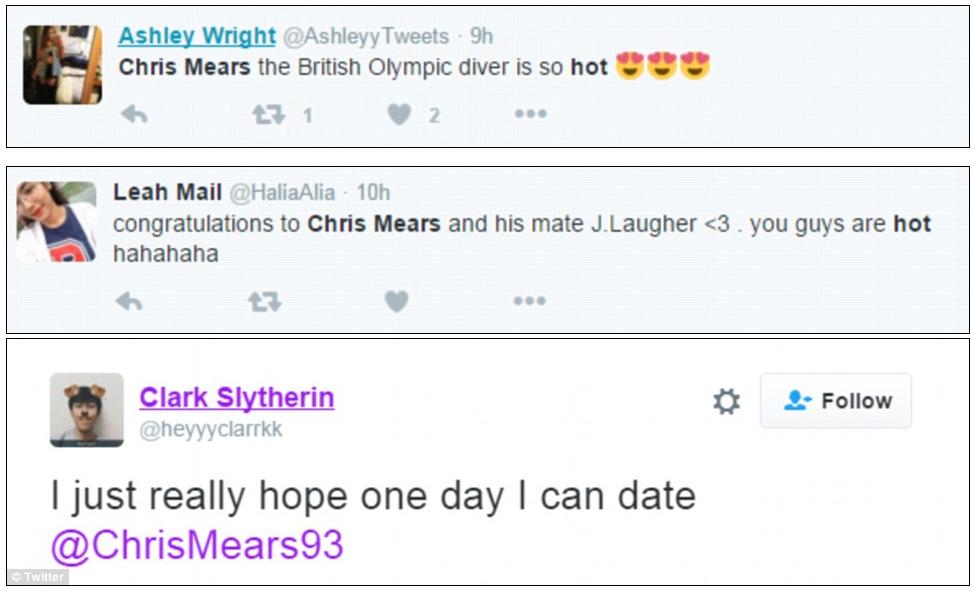Click the @AshleyyTweets handle
The image size is (974, 591).
(366, 37)
